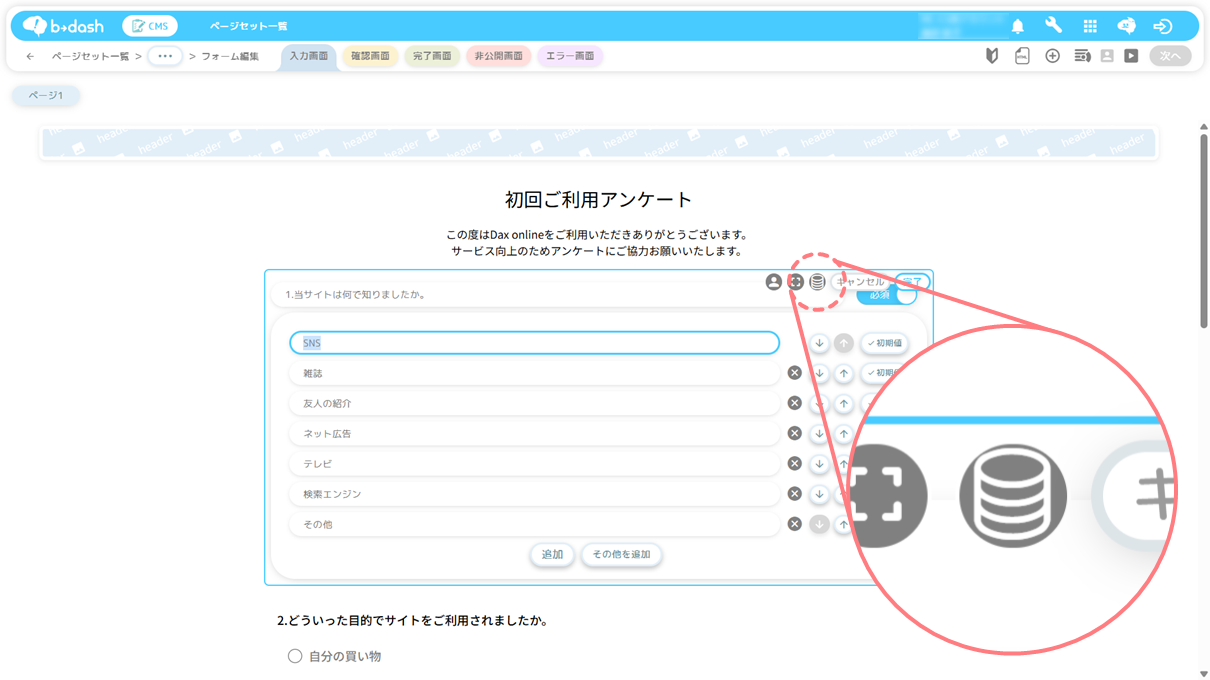Click the preview play icon in the toolbar
The width and height of the screenshot is (1210, 680).
click(1131, 56)
